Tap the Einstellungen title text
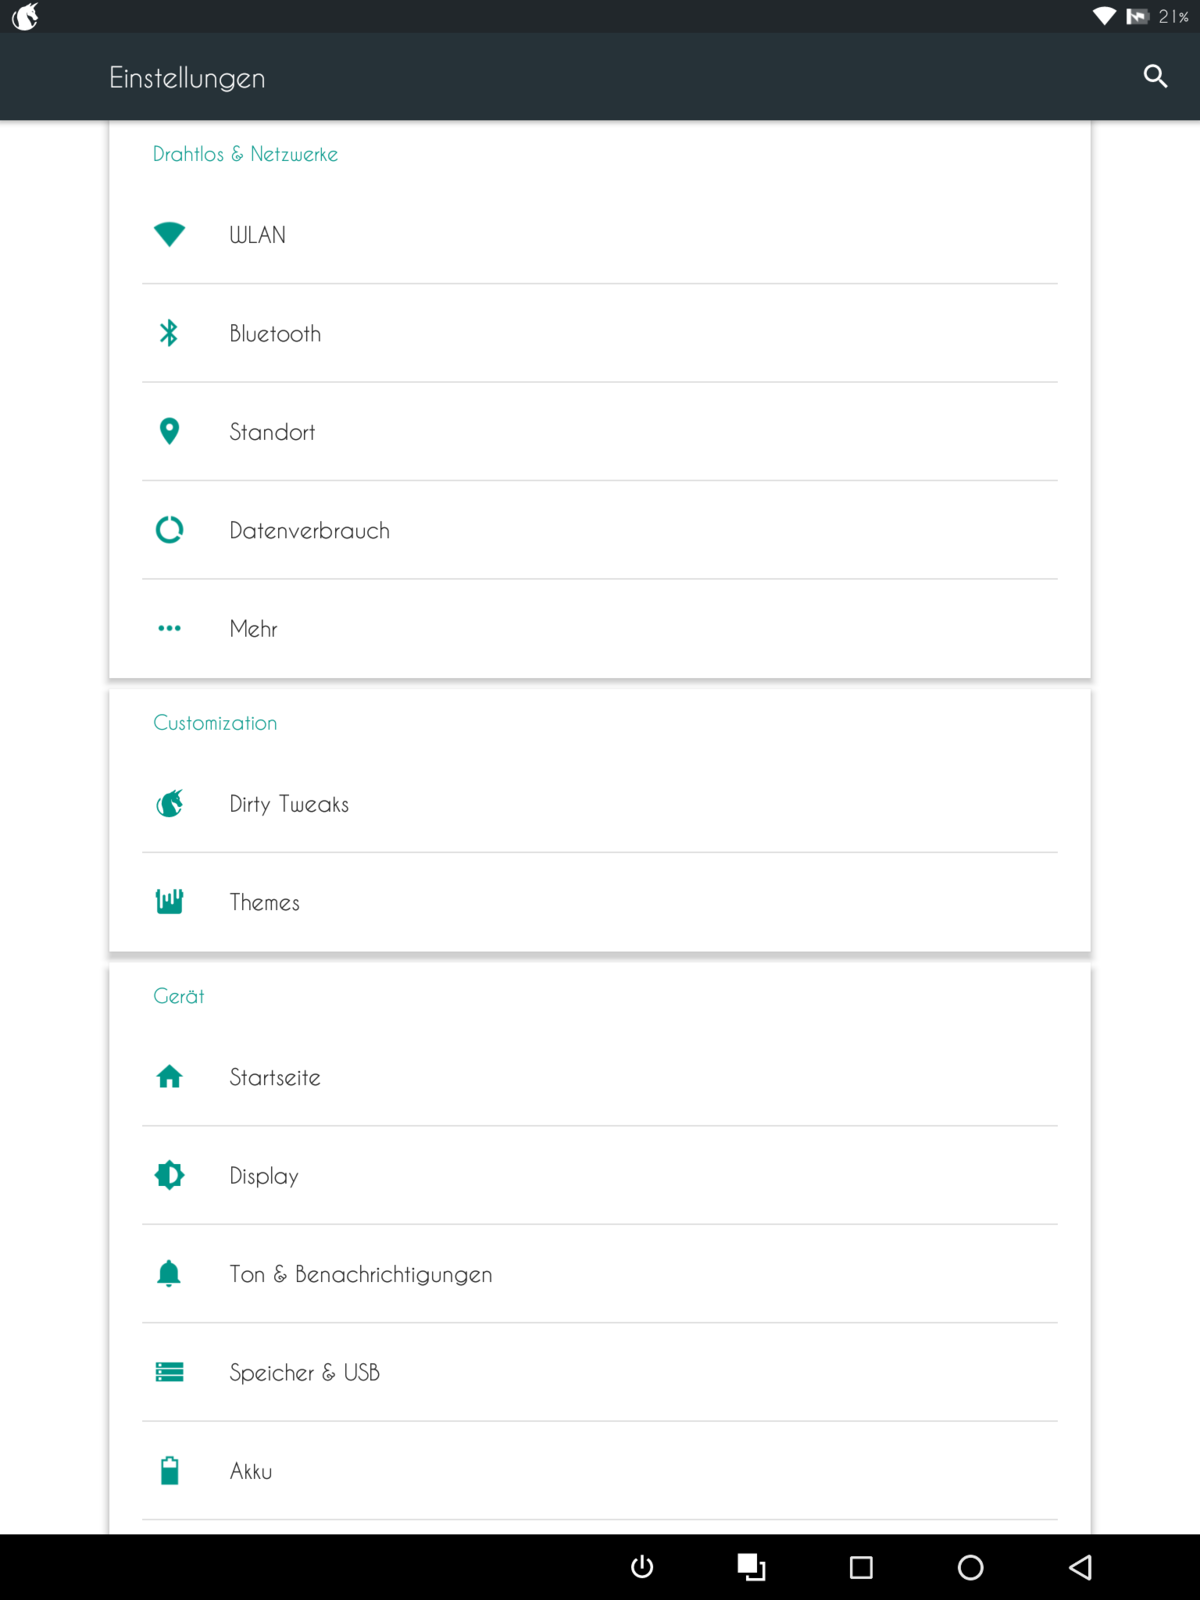 click(x=187, y=78)
